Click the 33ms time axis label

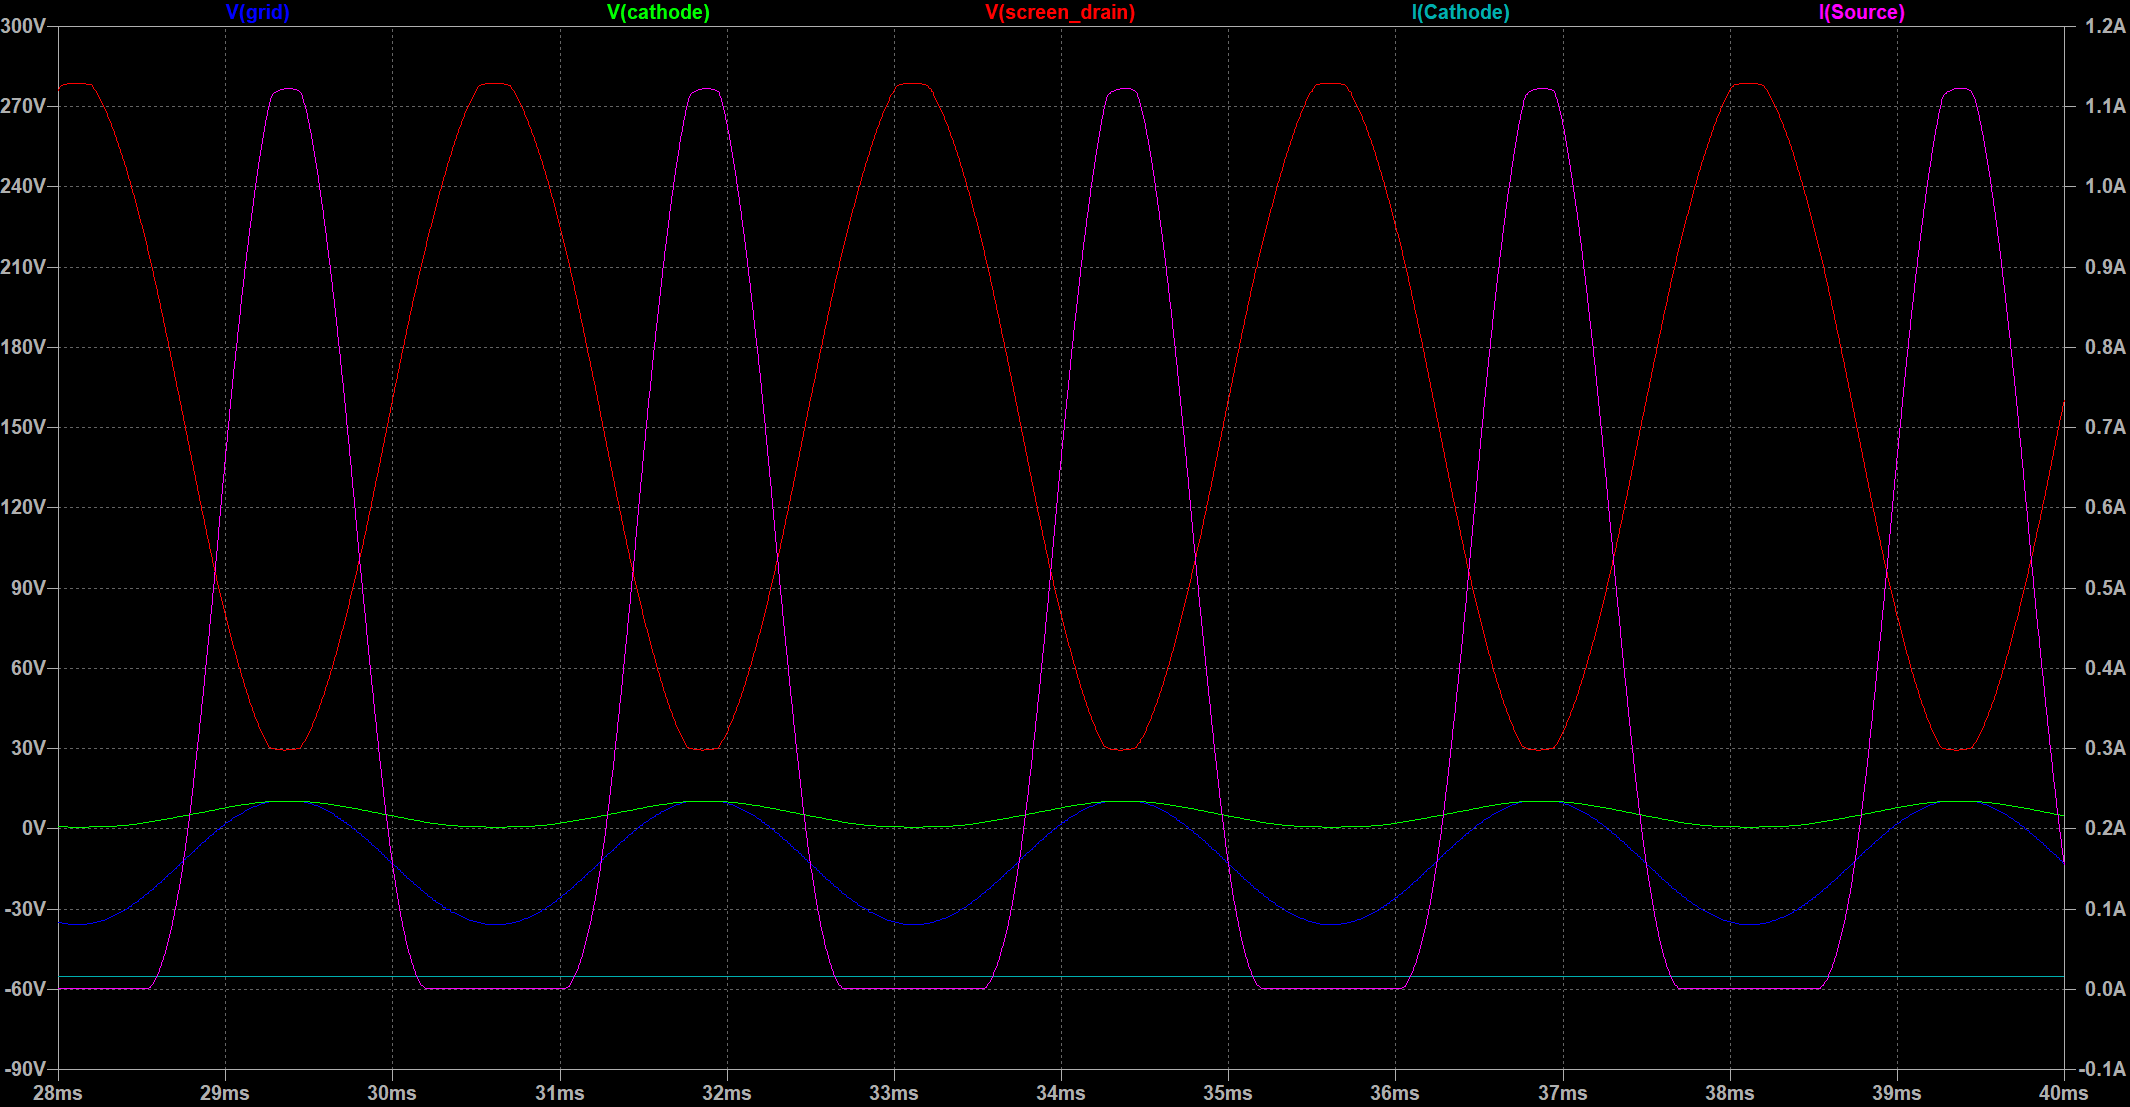pos(894,1093)
